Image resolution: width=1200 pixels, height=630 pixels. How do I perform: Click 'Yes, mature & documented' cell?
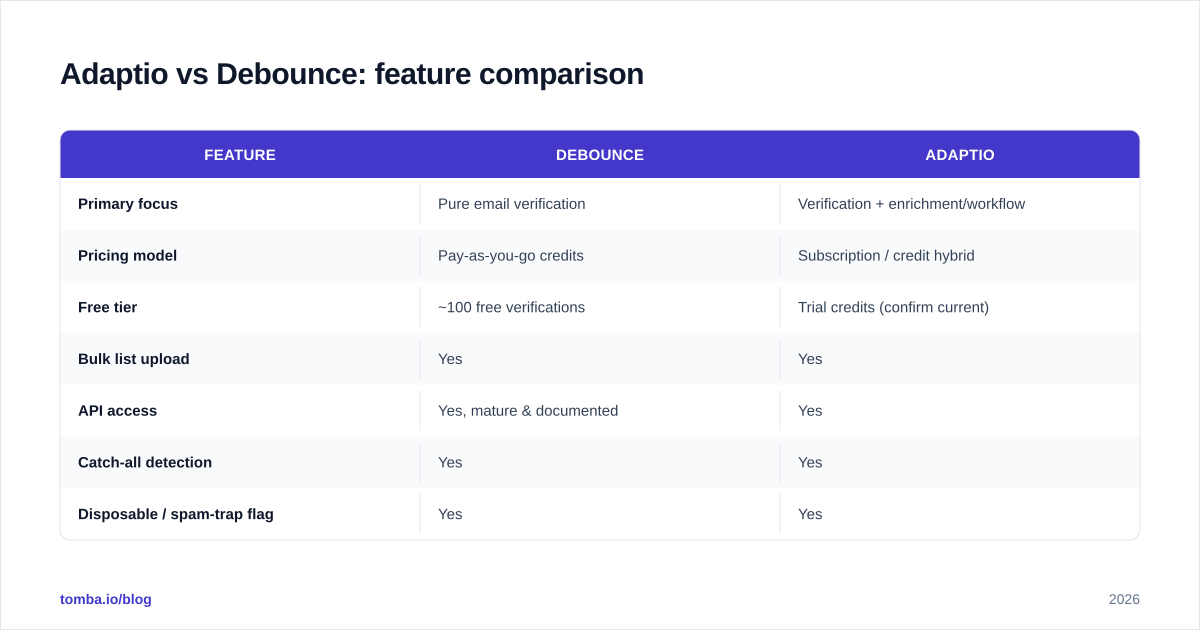(528, 411)
